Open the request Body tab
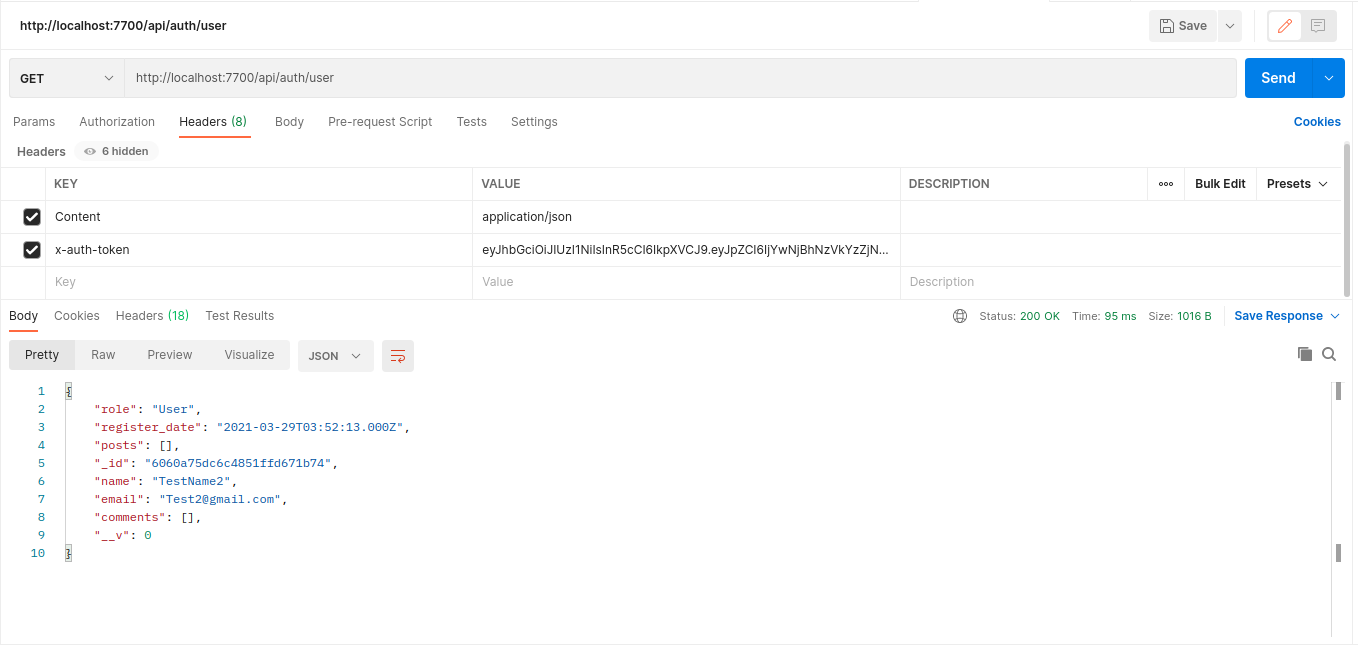The image size is (1358, 648). [289, 122]
